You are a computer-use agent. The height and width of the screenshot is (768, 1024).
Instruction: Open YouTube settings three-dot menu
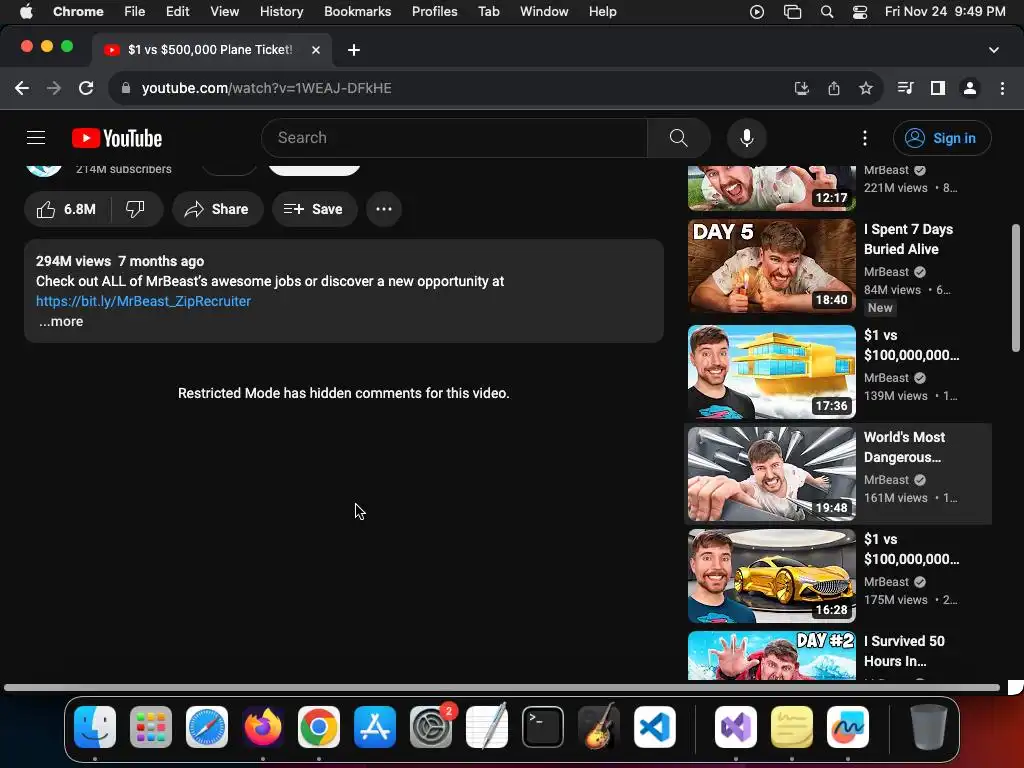[865, 138]
